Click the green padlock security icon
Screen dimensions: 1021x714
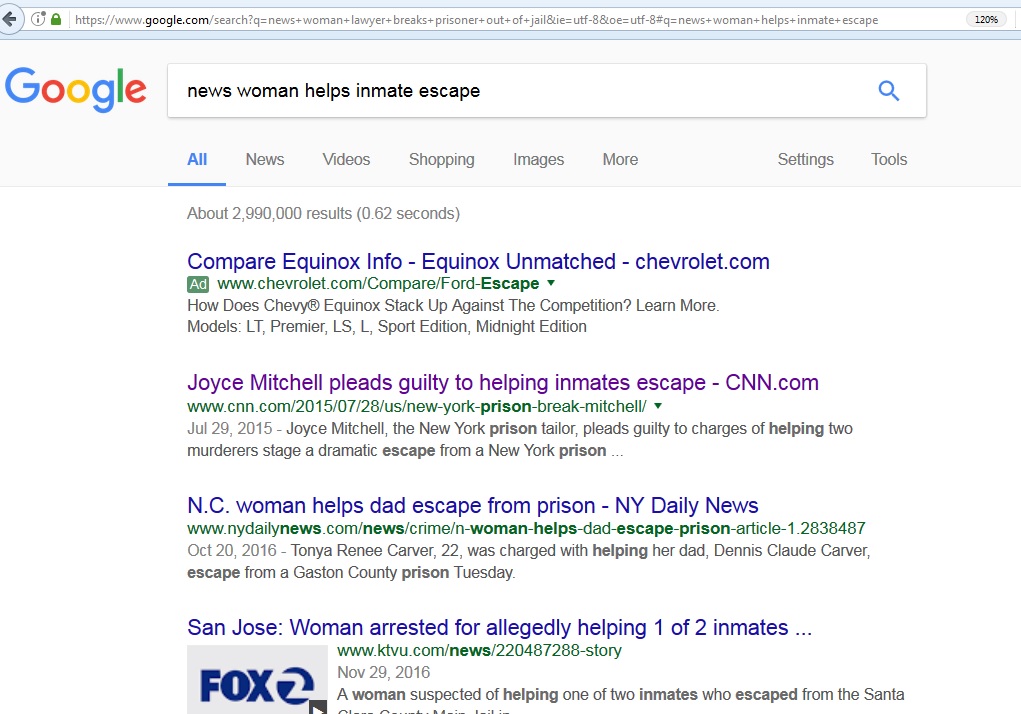click(x=56, y=19)
